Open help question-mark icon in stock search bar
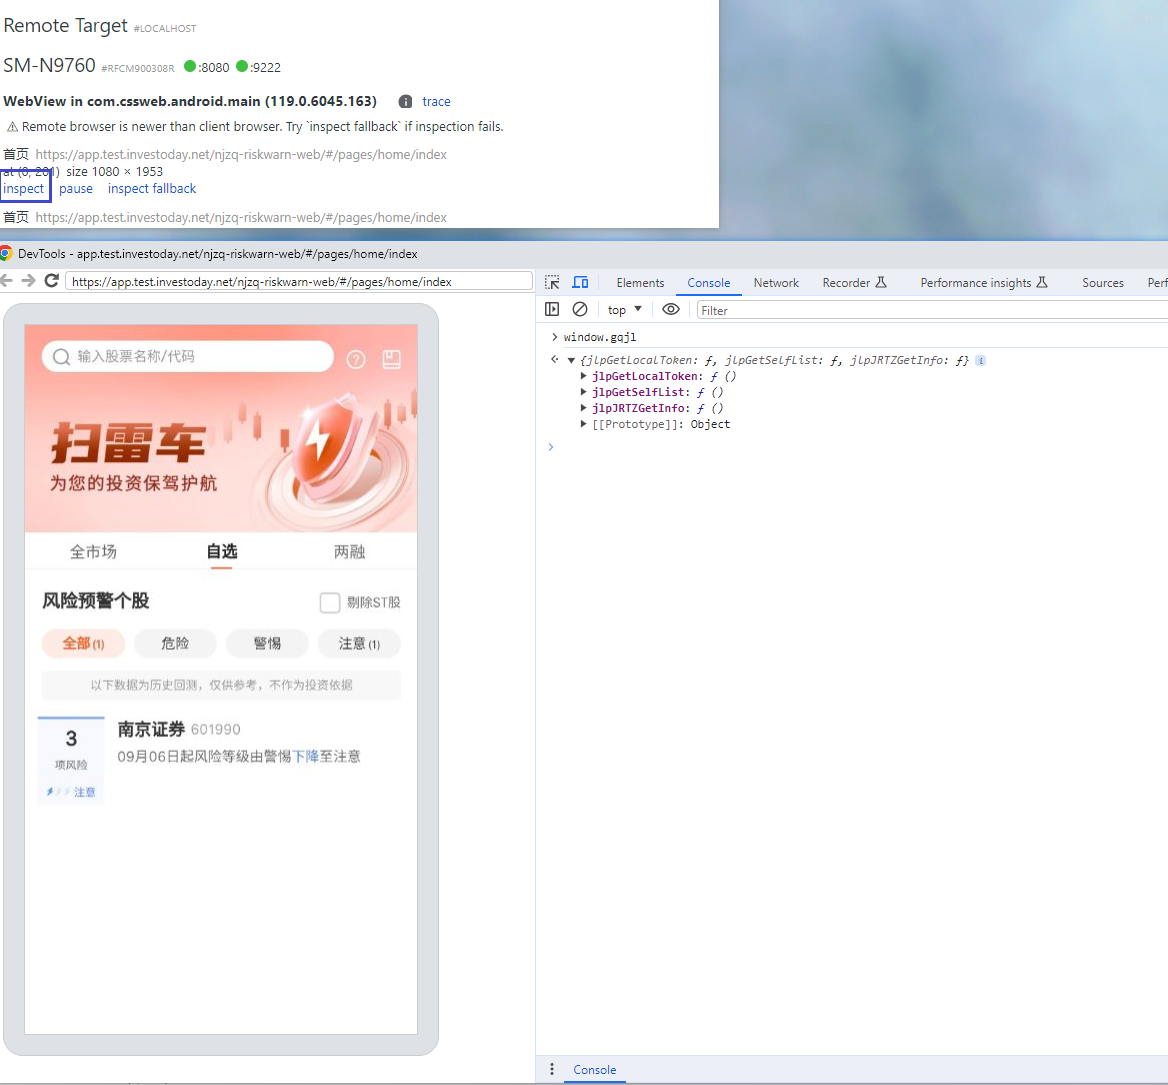Screen dimensions: 1168x1085 [355, 358]
